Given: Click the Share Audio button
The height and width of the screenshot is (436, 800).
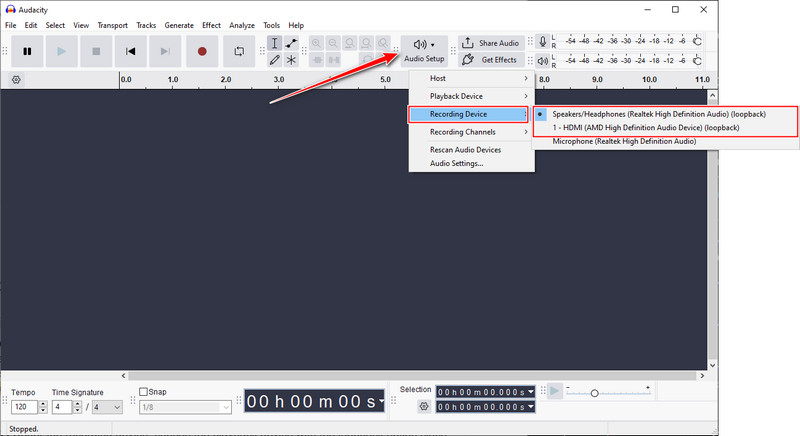Looking at the screenshot, I should [491, 43].
